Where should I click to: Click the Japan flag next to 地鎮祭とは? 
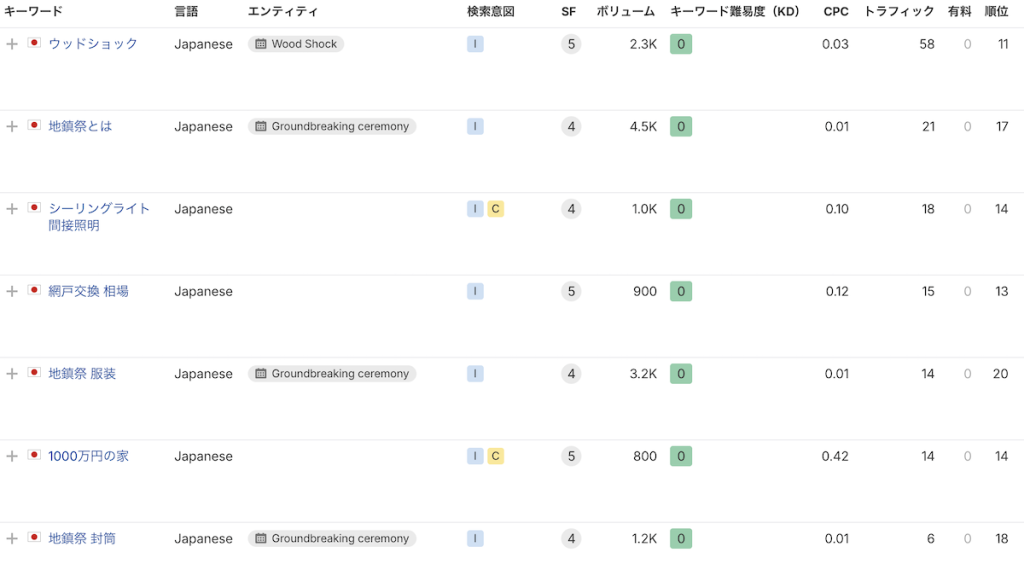(34, 126)
